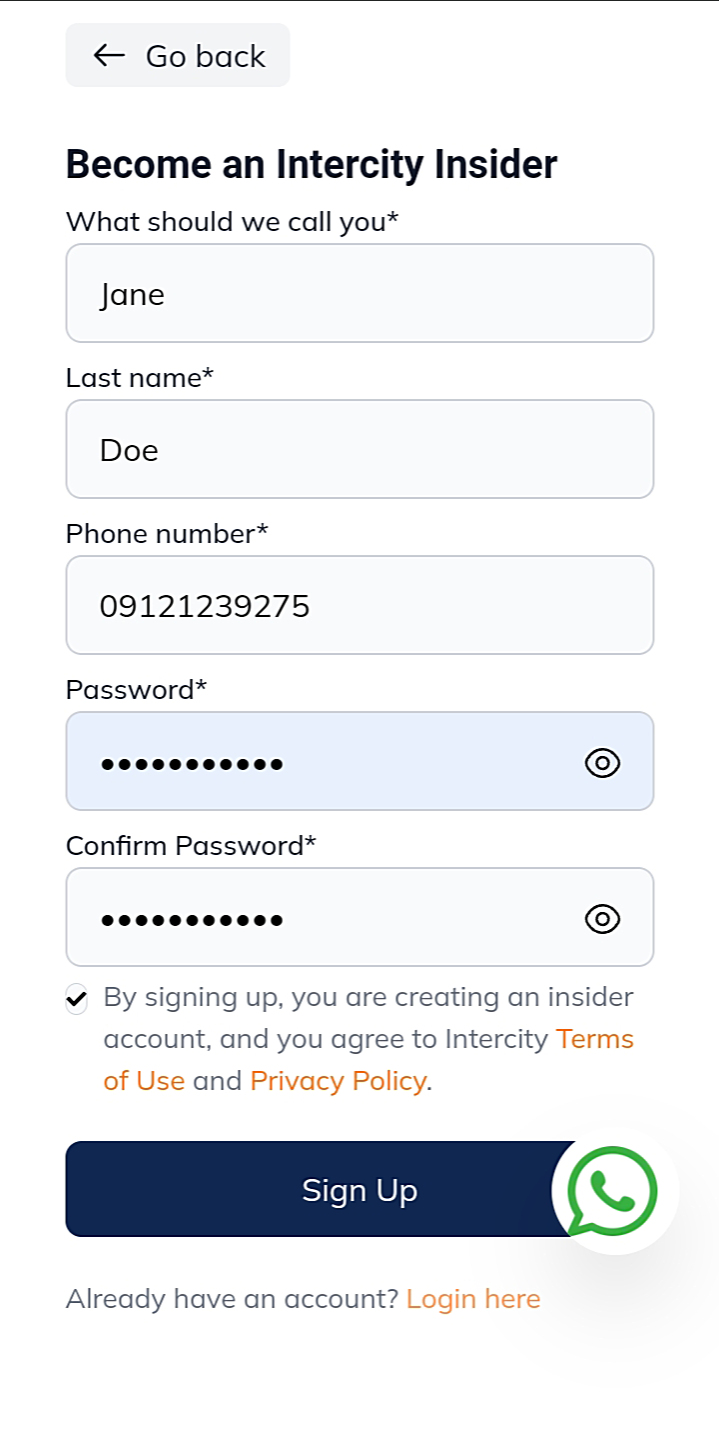Click the "What should we call you" label

click(x=232, y=221)
